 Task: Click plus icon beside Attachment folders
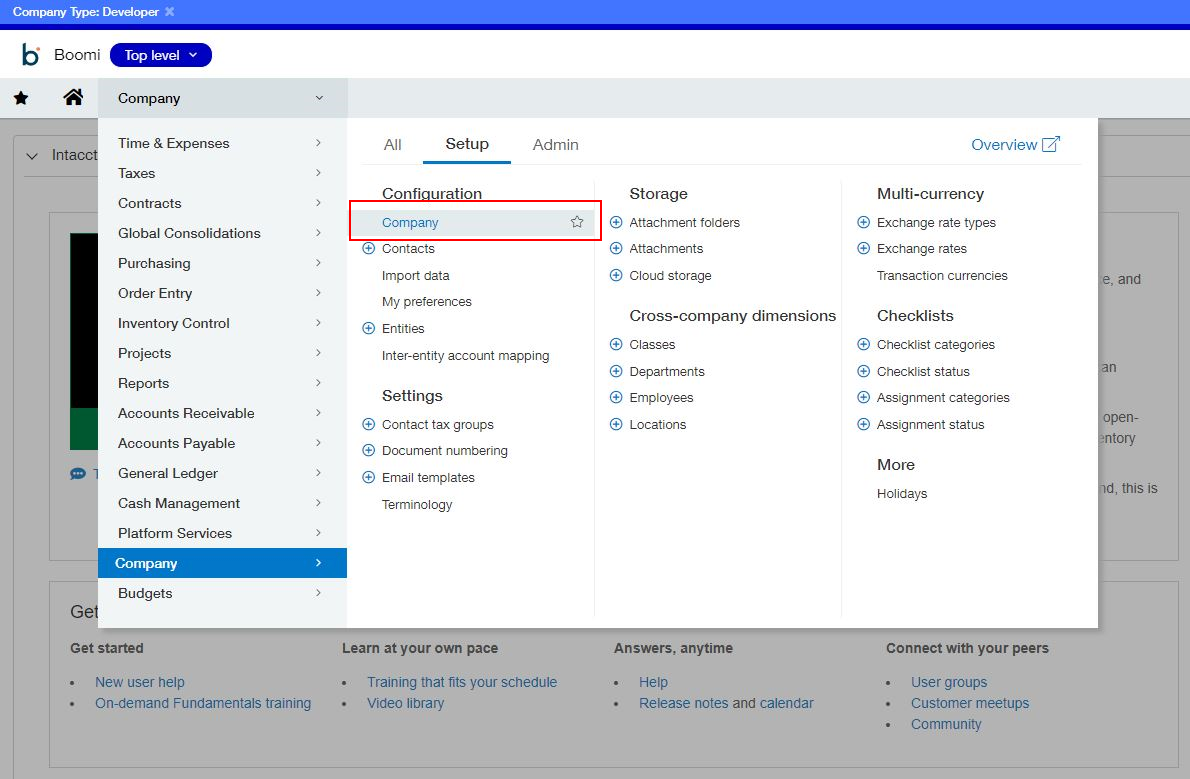point(616,223)
